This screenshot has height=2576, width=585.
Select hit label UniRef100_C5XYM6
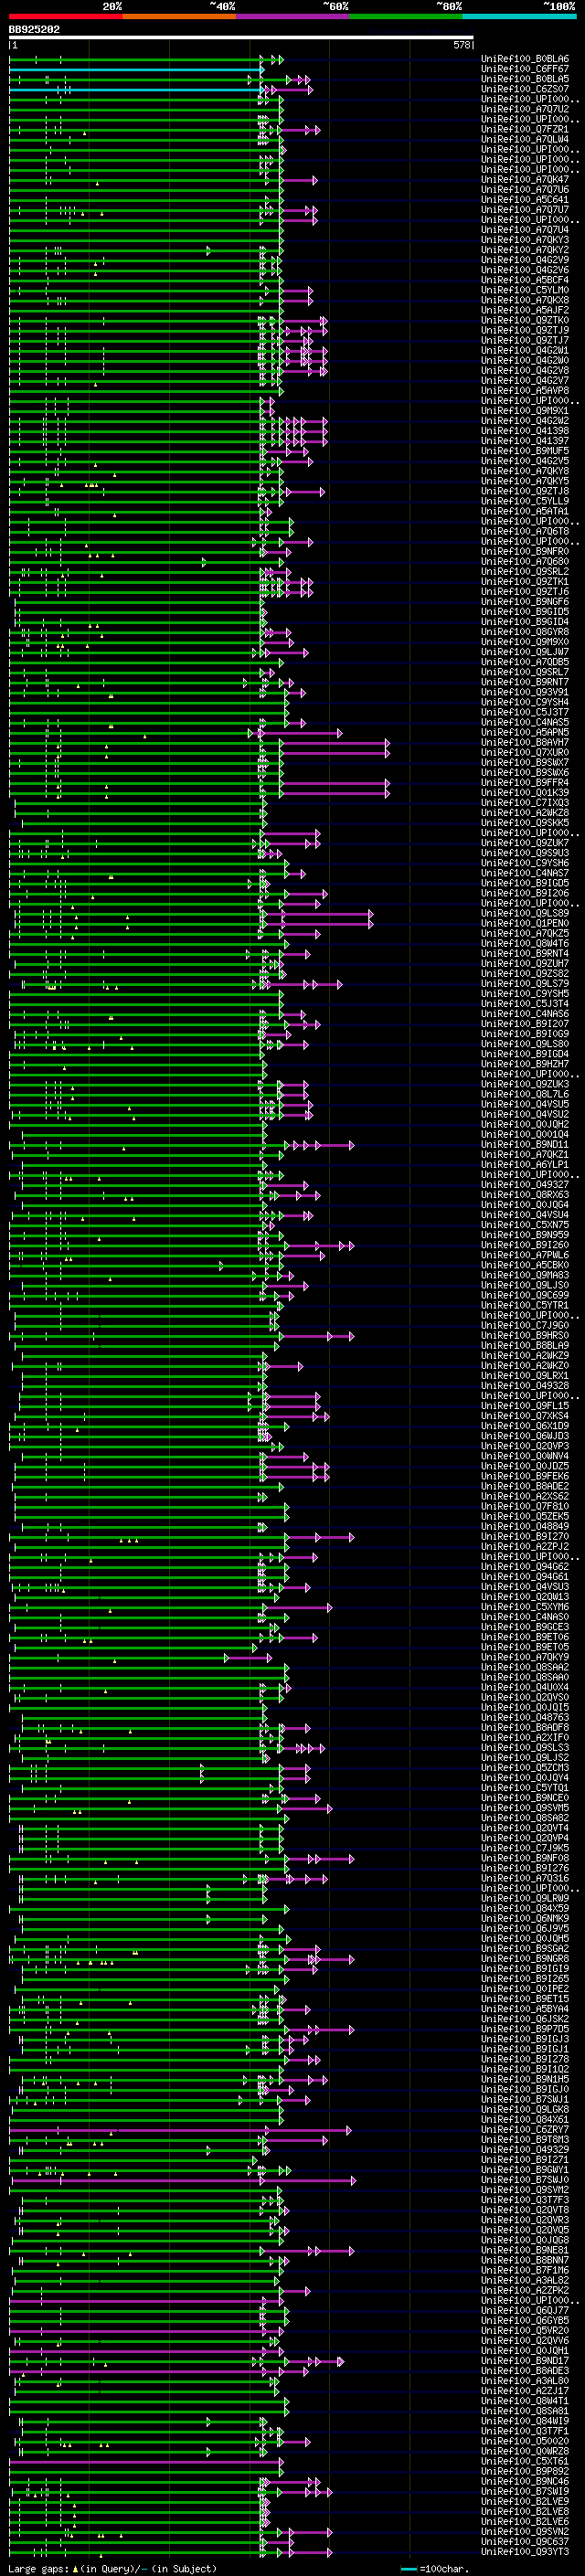tap(525, 1606)
